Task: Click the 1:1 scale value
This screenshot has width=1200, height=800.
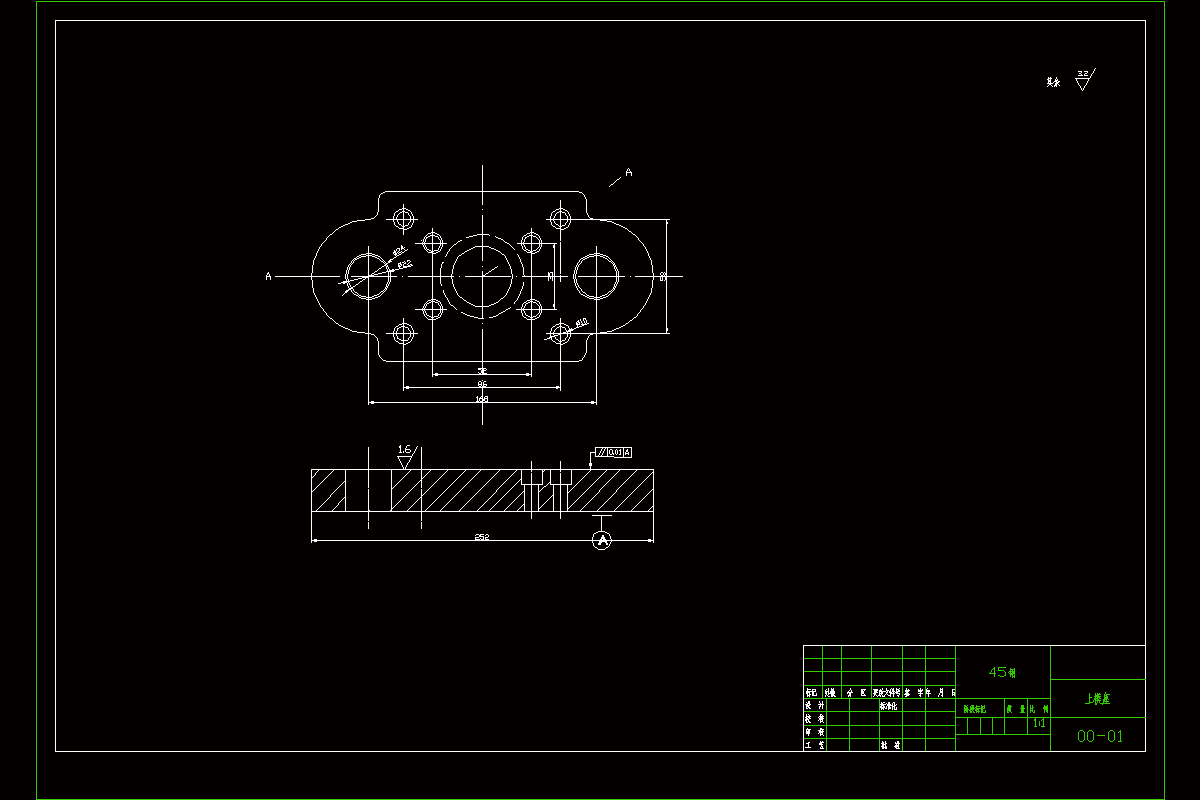Action: [1039, 722]
